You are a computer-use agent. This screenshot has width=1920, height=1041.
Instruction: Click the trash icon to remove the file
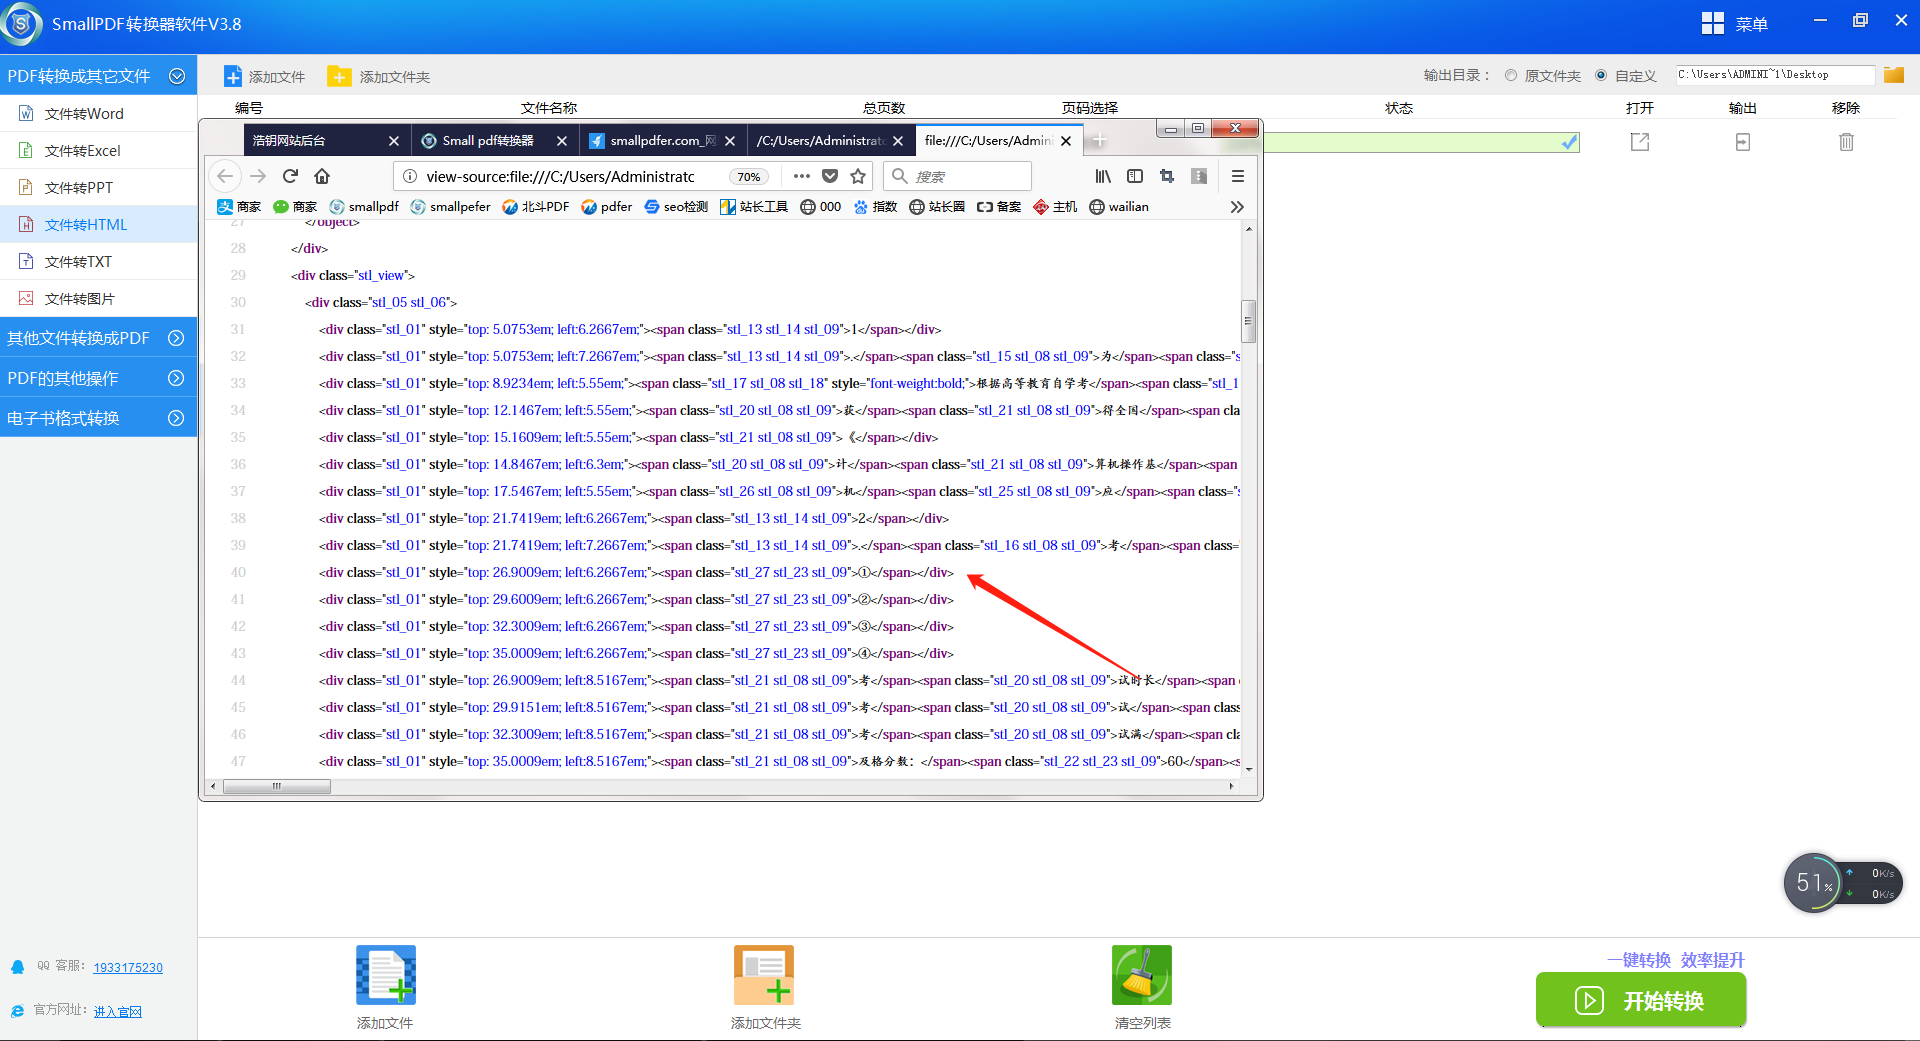(1846, 142)
